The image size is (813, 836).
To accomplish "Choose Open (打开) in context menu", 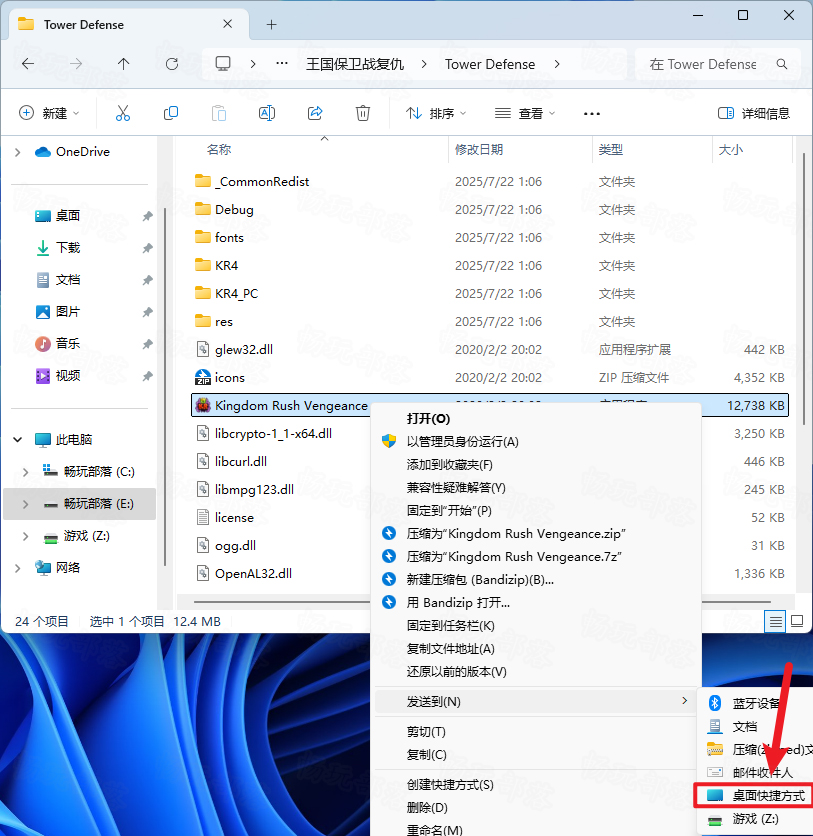I will tap(535, 419).
